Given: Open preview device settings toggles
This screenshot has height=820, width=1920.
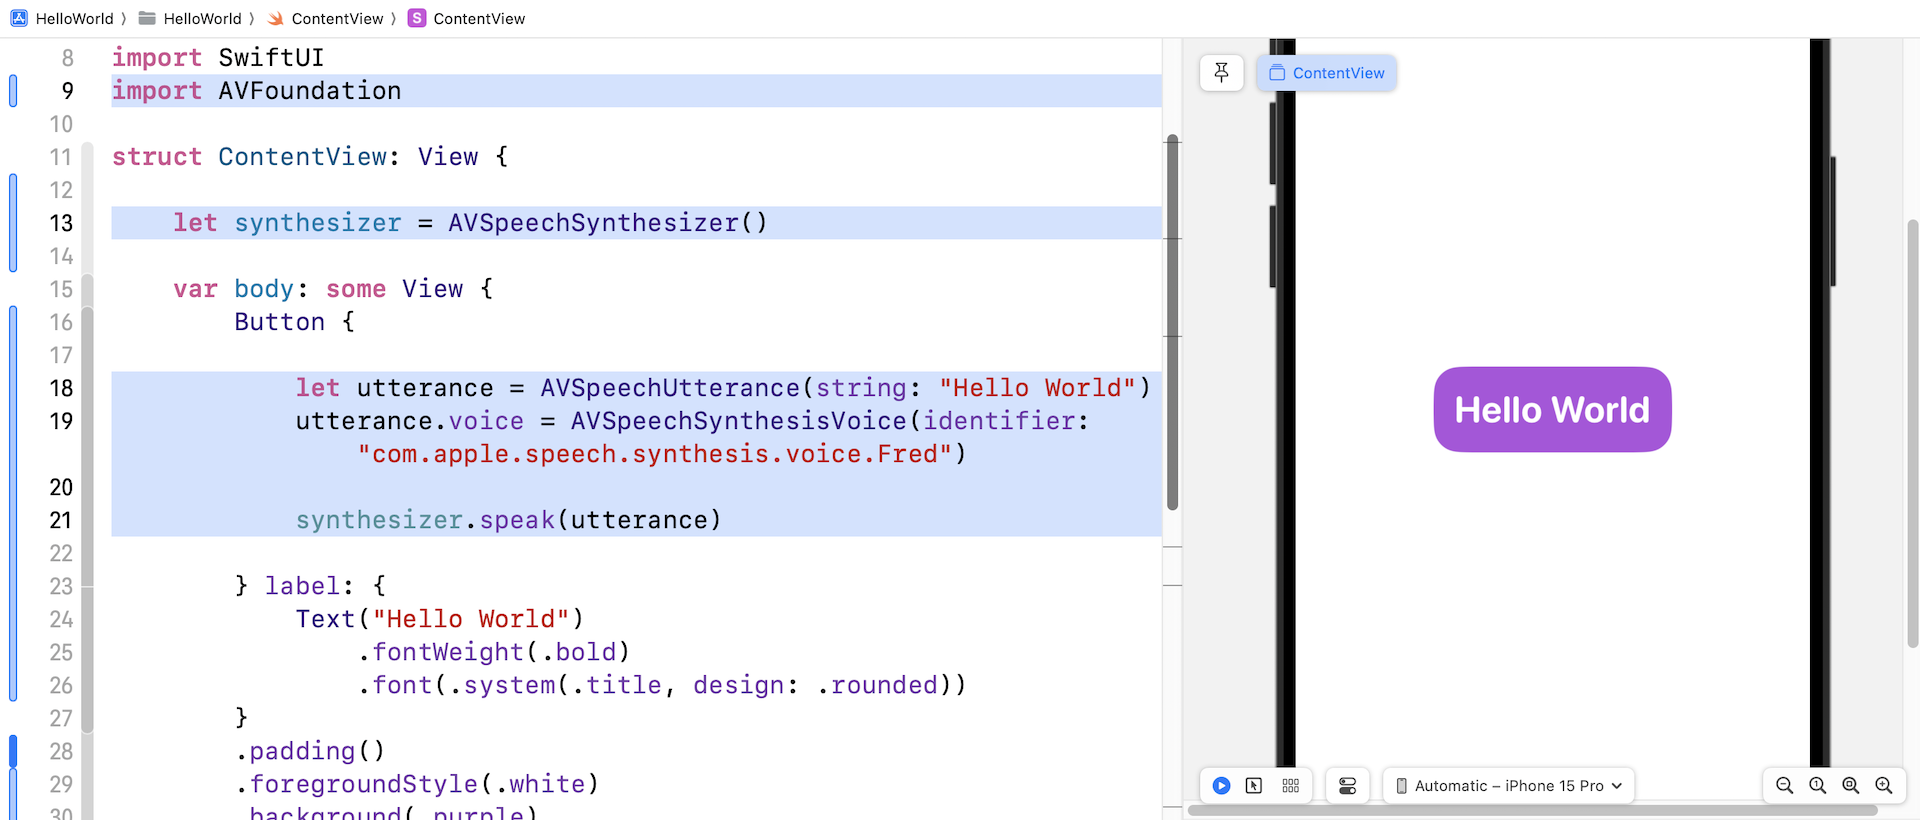Looking at the screenshot, I should [1347, 786].
